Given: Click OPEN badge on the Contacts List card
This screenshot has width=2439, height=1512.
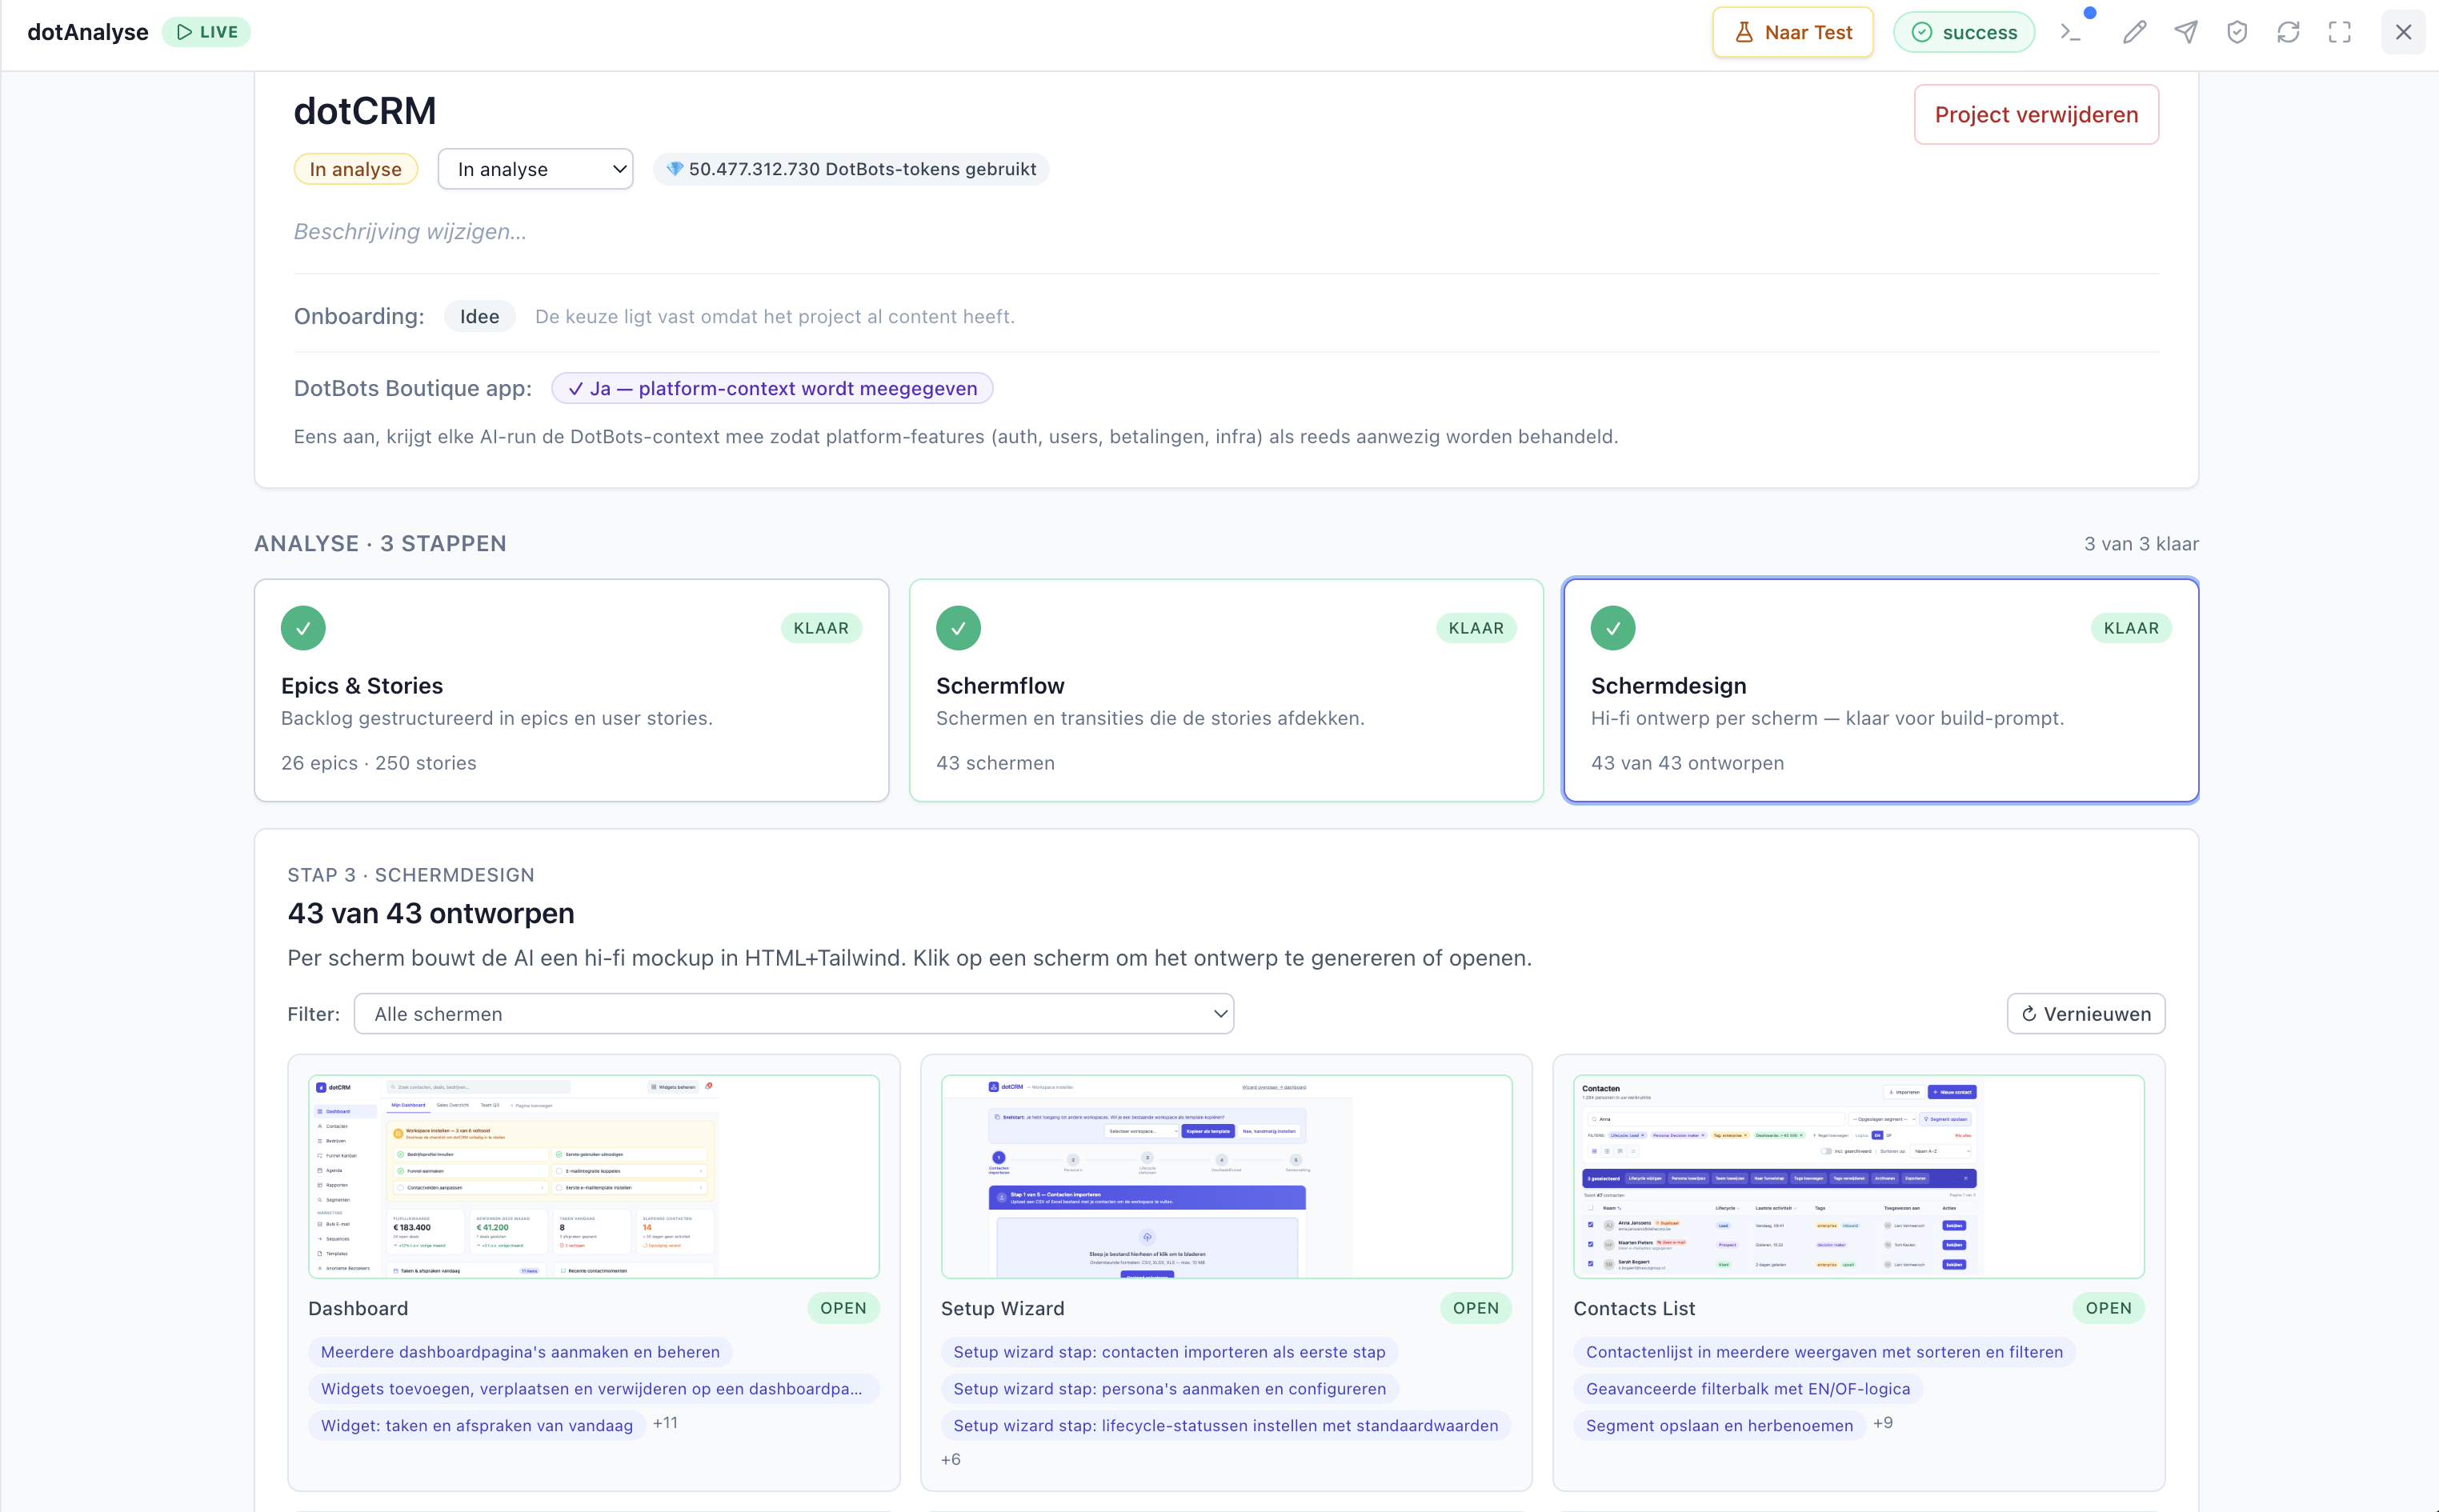Looking at the screenshot, I should tap(2108, 1308).
